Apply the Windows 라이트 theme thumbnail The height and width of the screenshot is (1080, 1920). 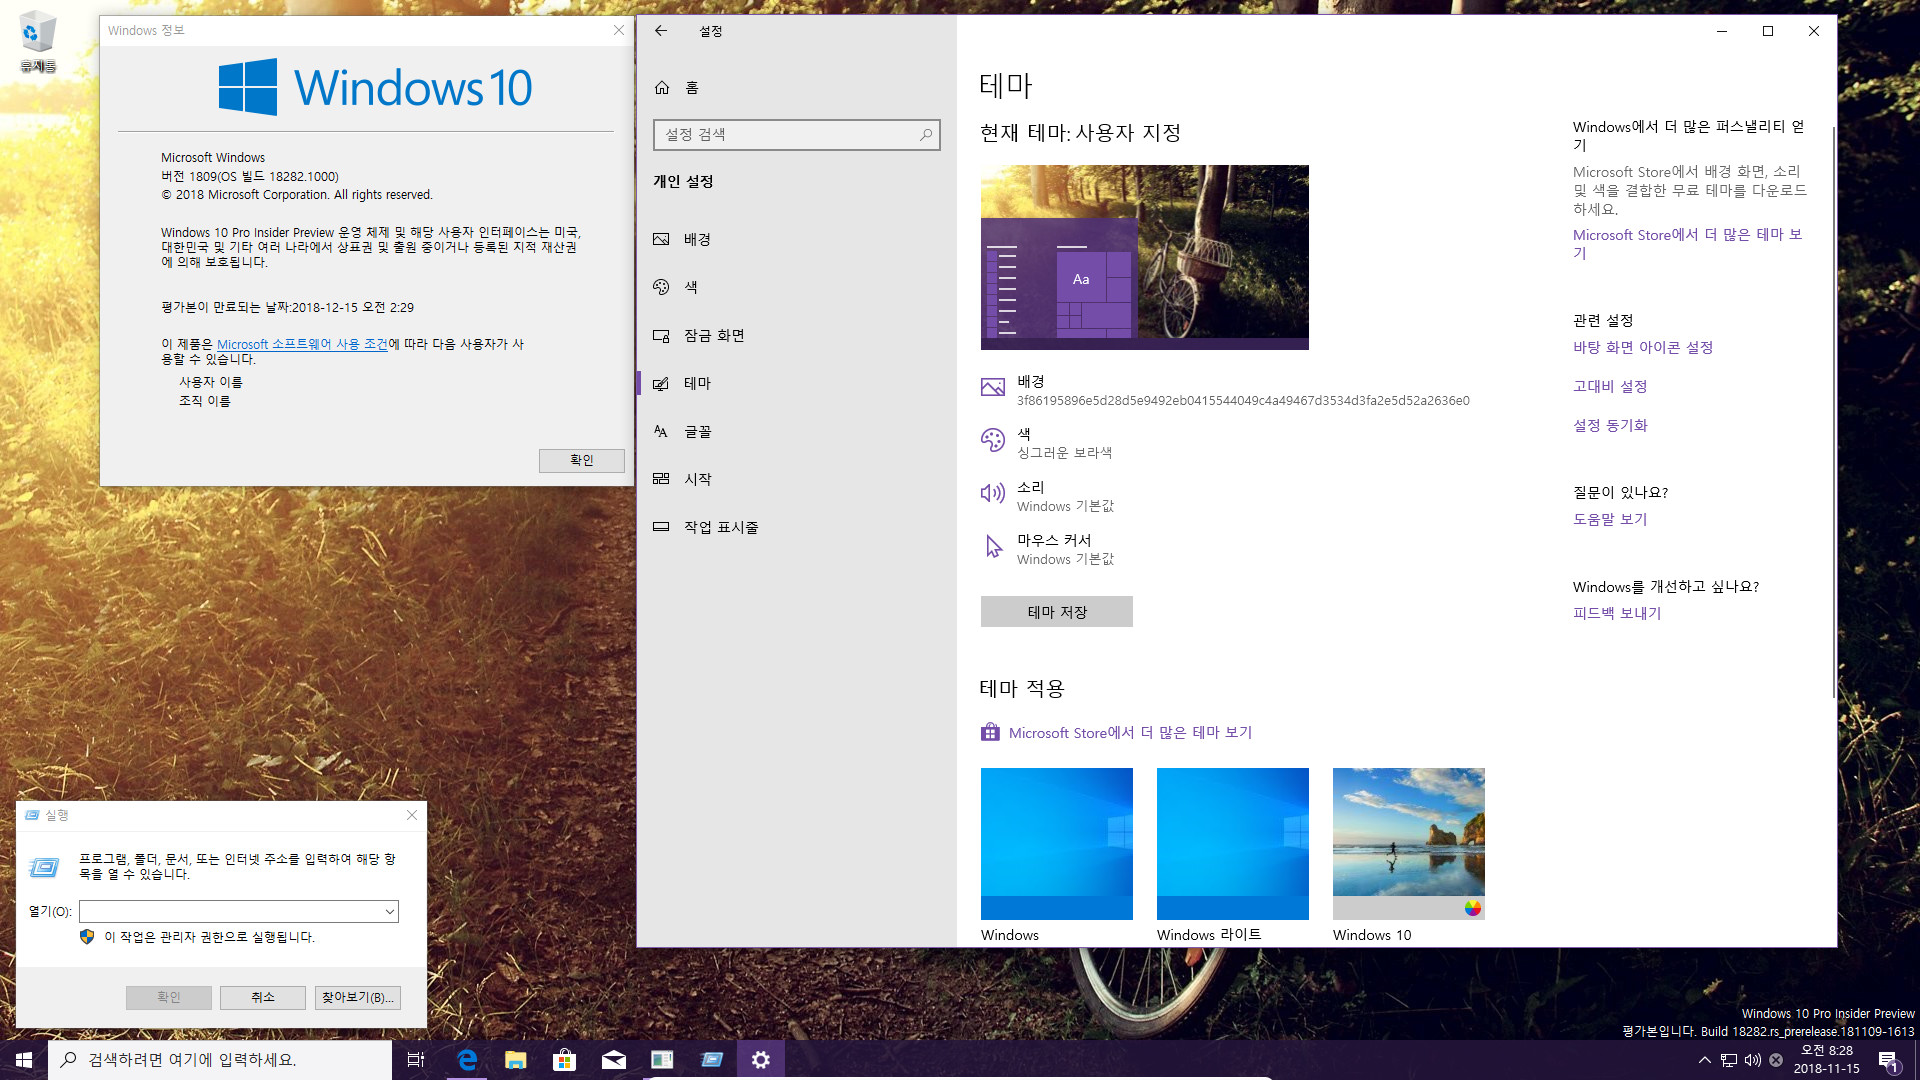click(x=1233, y=844)
